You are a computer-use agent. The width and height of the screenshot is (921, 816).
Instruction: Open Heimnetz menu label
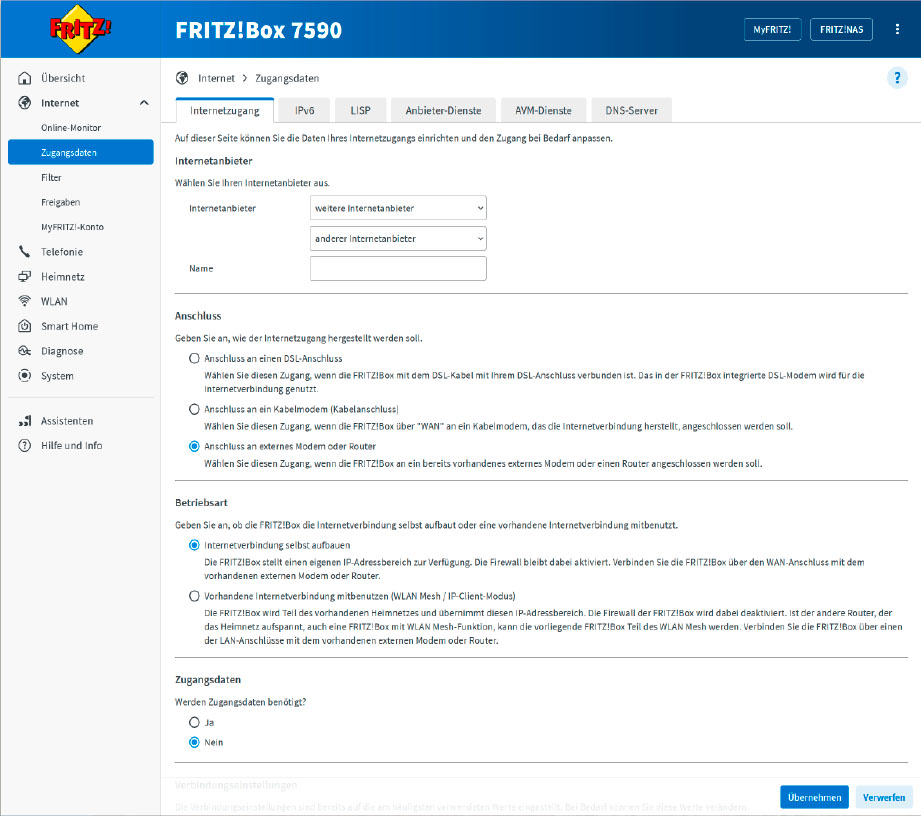pos(63,277)
